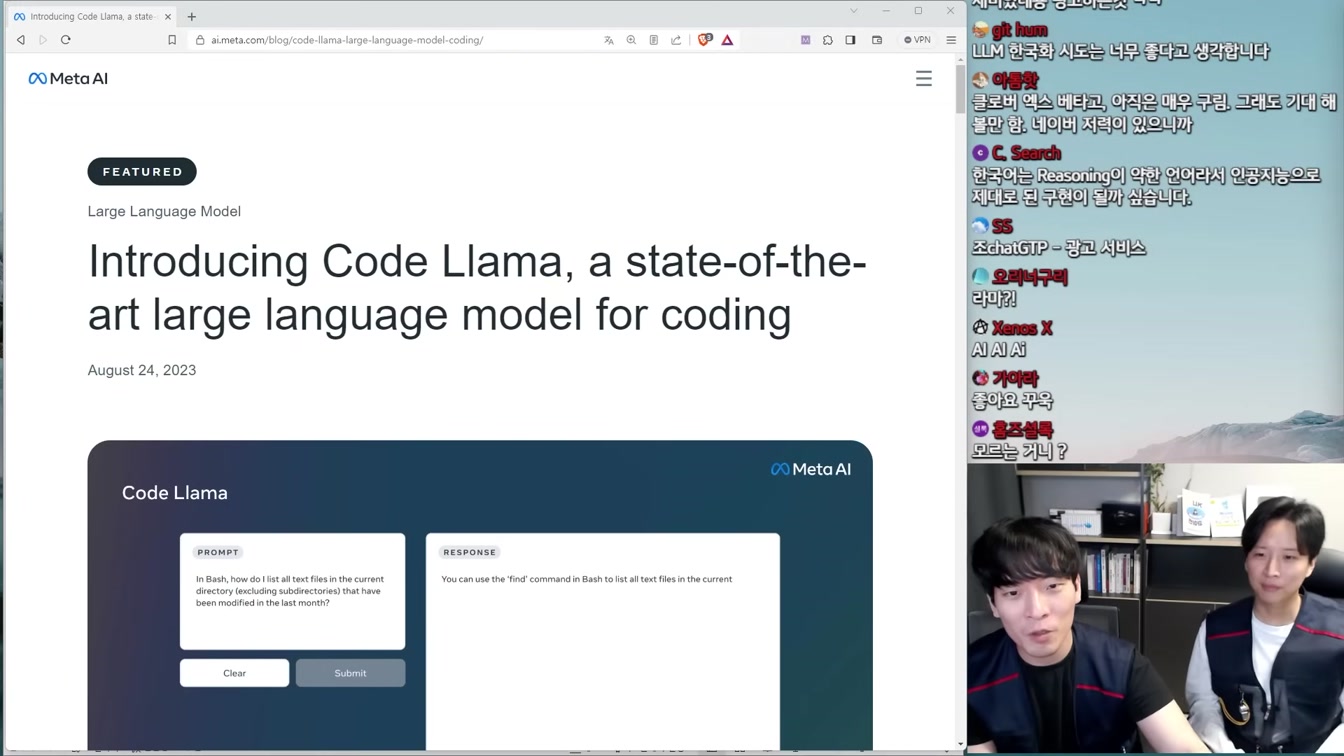Go forward using the forward arrow
This screenshot has width=1344, height=756.
43,40
